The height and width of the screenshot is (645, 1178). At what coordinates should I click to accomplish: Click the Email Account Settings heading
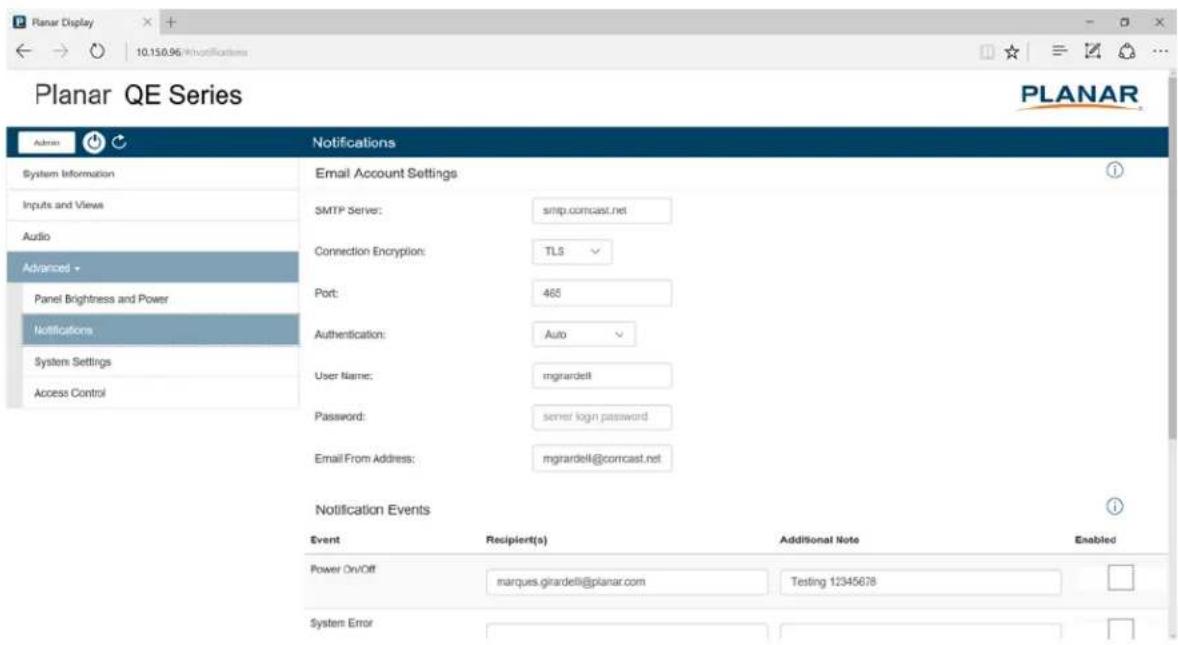pyautogui.click(x=386, y=173)
